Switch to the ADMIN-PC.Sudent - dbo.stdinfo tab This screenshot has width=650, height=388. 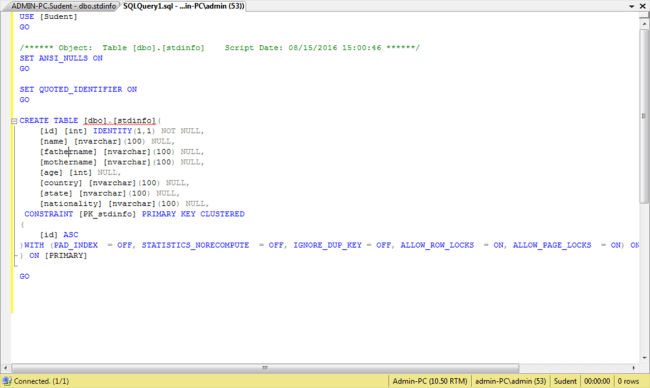[63, 6]
